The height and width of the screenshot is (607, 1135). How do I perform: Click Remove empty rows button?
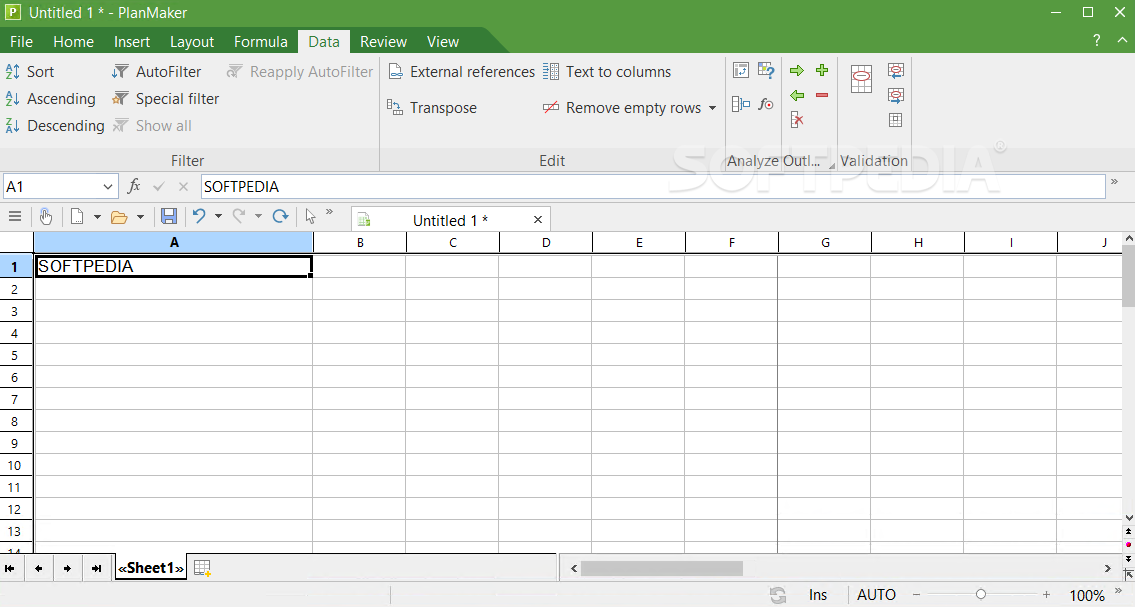pyautogui.click(x=622, y=108)
